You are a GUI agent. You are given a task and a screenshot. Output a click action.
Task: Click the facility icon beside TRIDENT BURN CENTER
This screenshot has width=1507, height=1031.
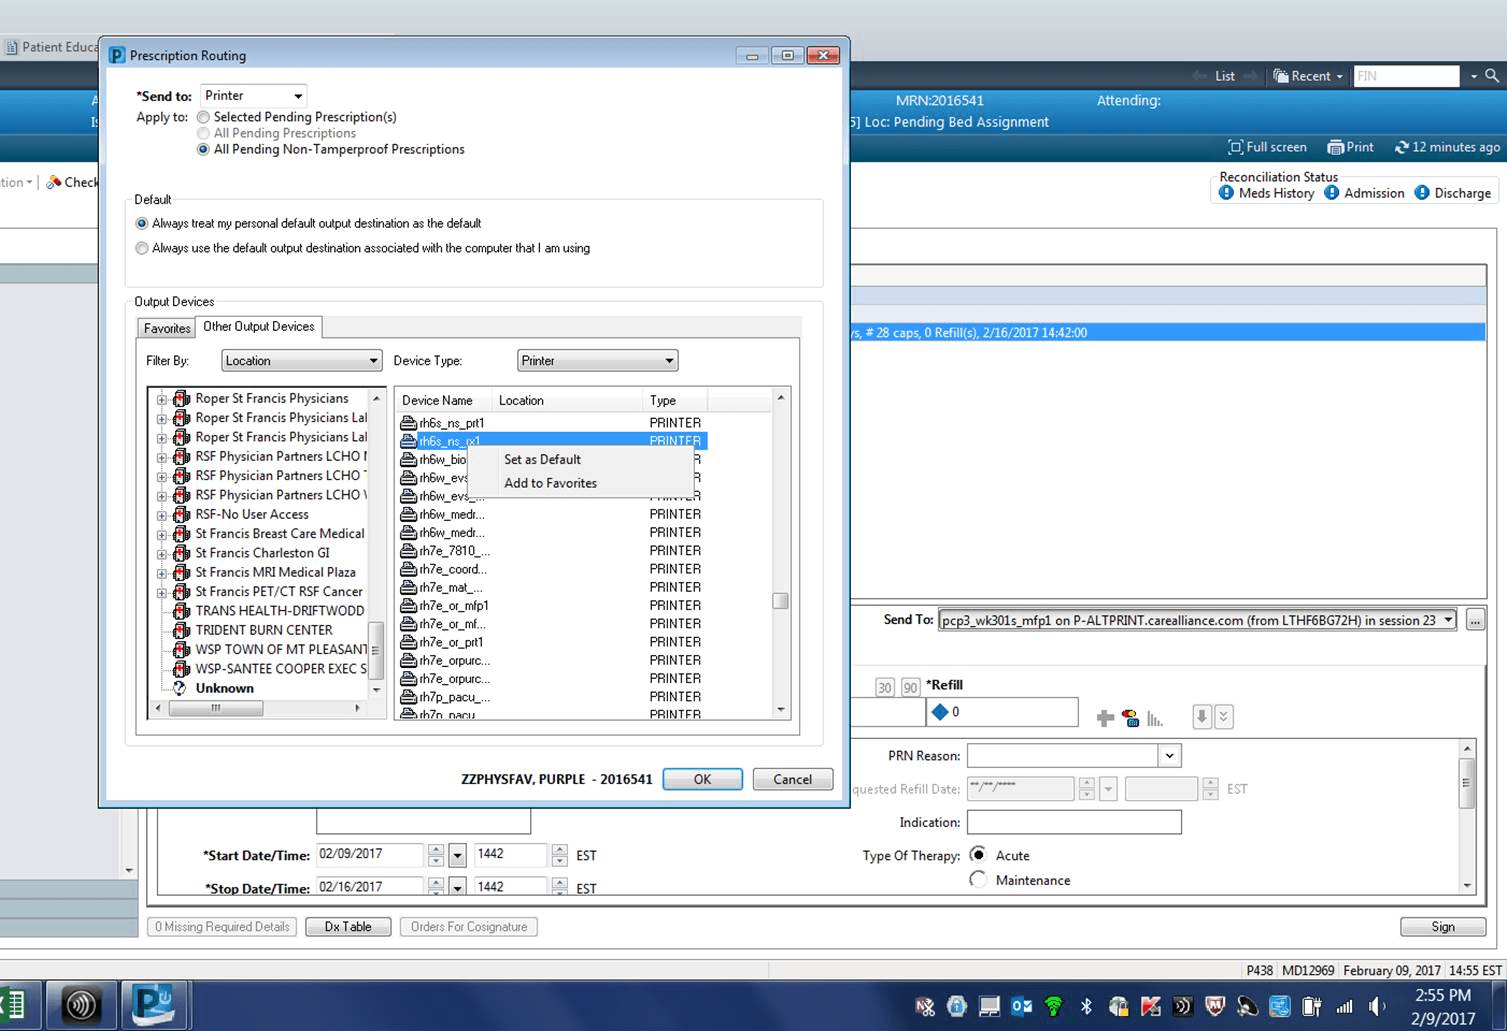coord(181,630)
